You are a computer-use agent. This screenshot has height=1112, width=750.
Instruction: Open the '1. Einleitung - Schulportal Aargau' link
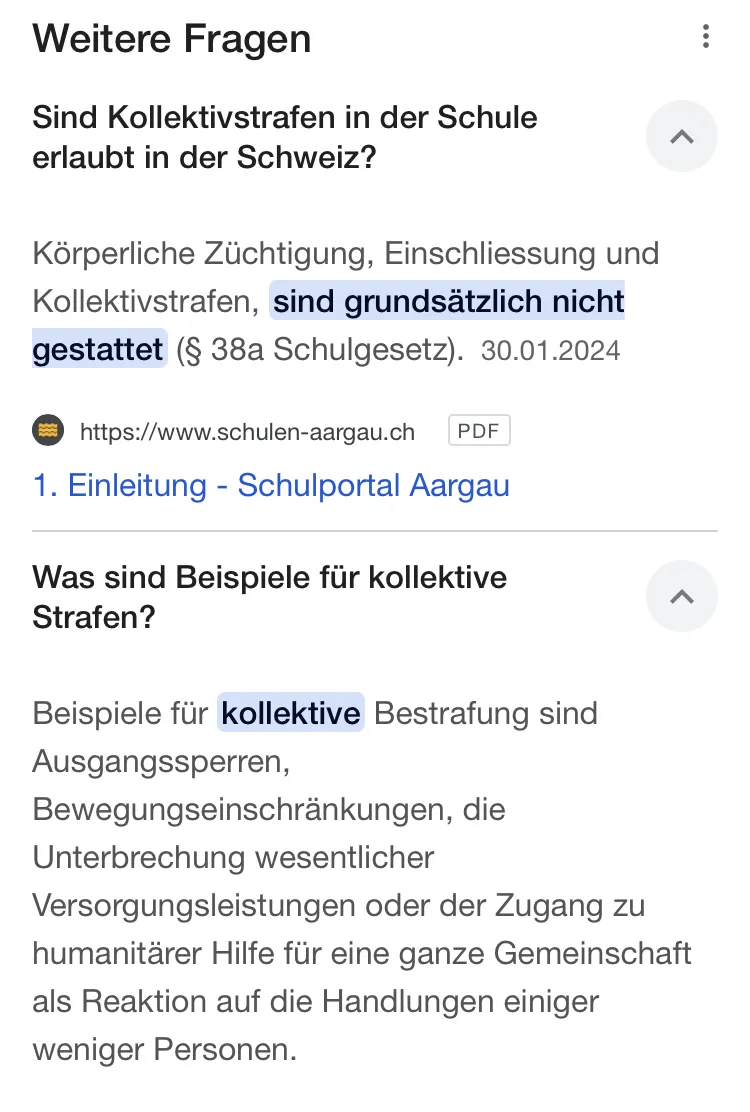pos(271,486)
